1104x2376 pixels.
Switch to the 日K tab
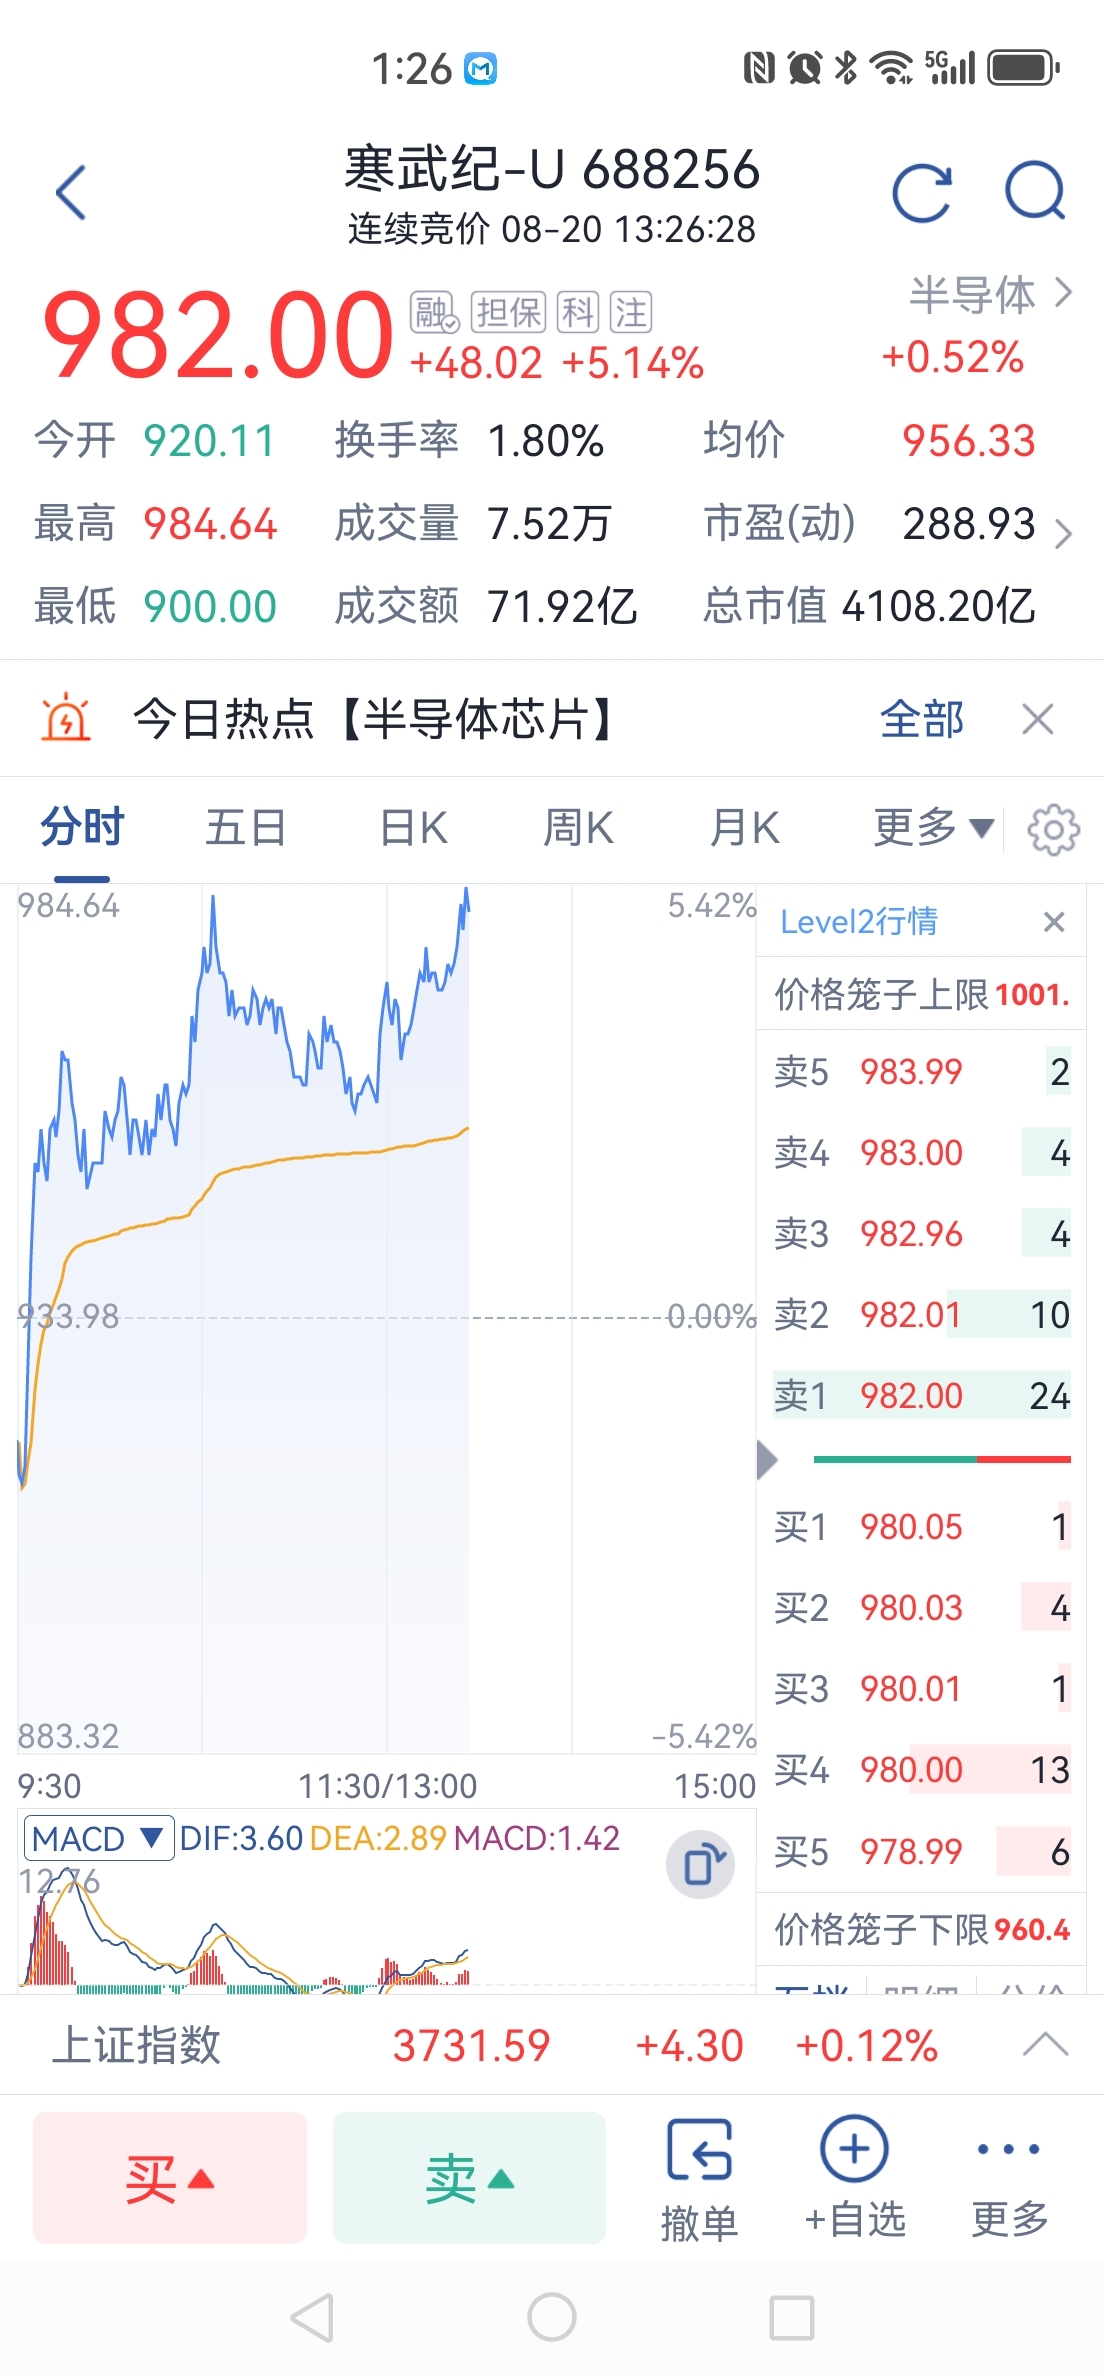[414, 828]
